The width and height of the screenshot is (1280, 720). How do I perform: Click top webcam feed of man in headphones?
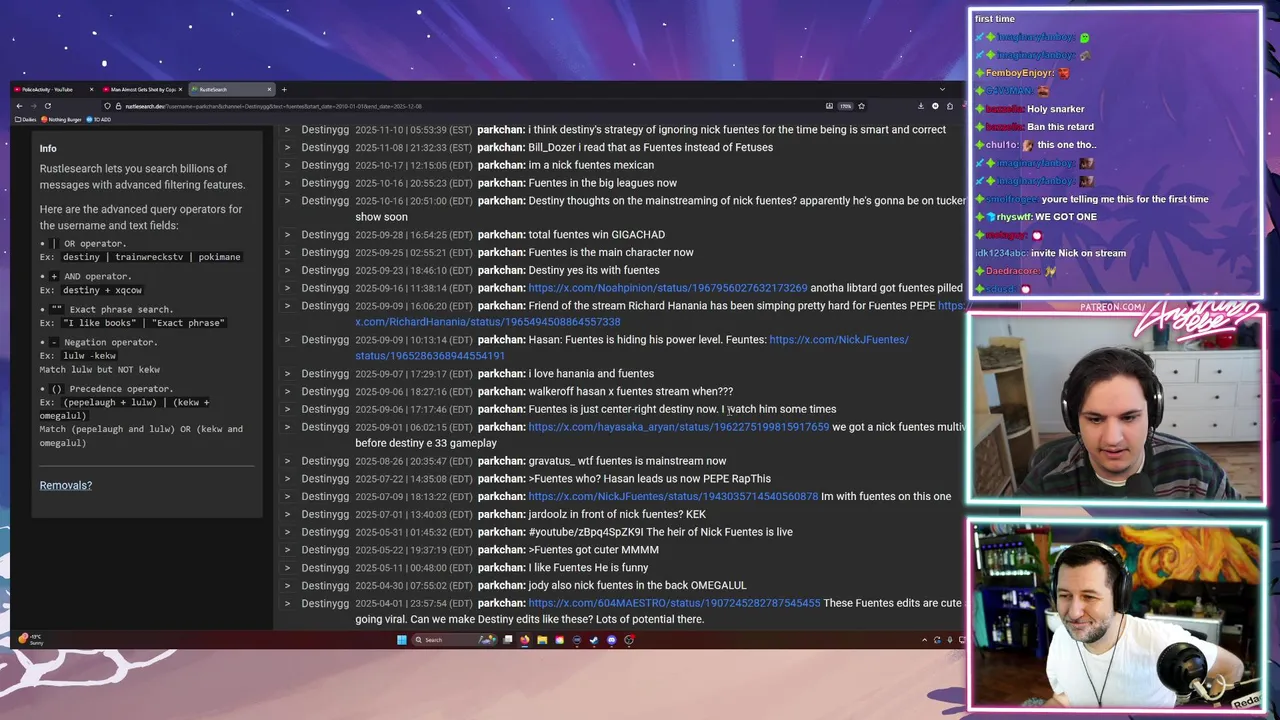(1115, 409)
